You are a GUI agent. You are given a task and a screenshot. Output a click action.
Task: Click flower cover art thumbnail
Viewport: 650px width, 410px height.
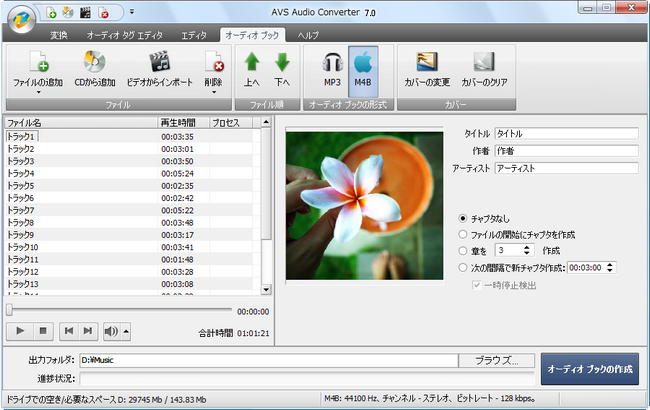[364, 206]
